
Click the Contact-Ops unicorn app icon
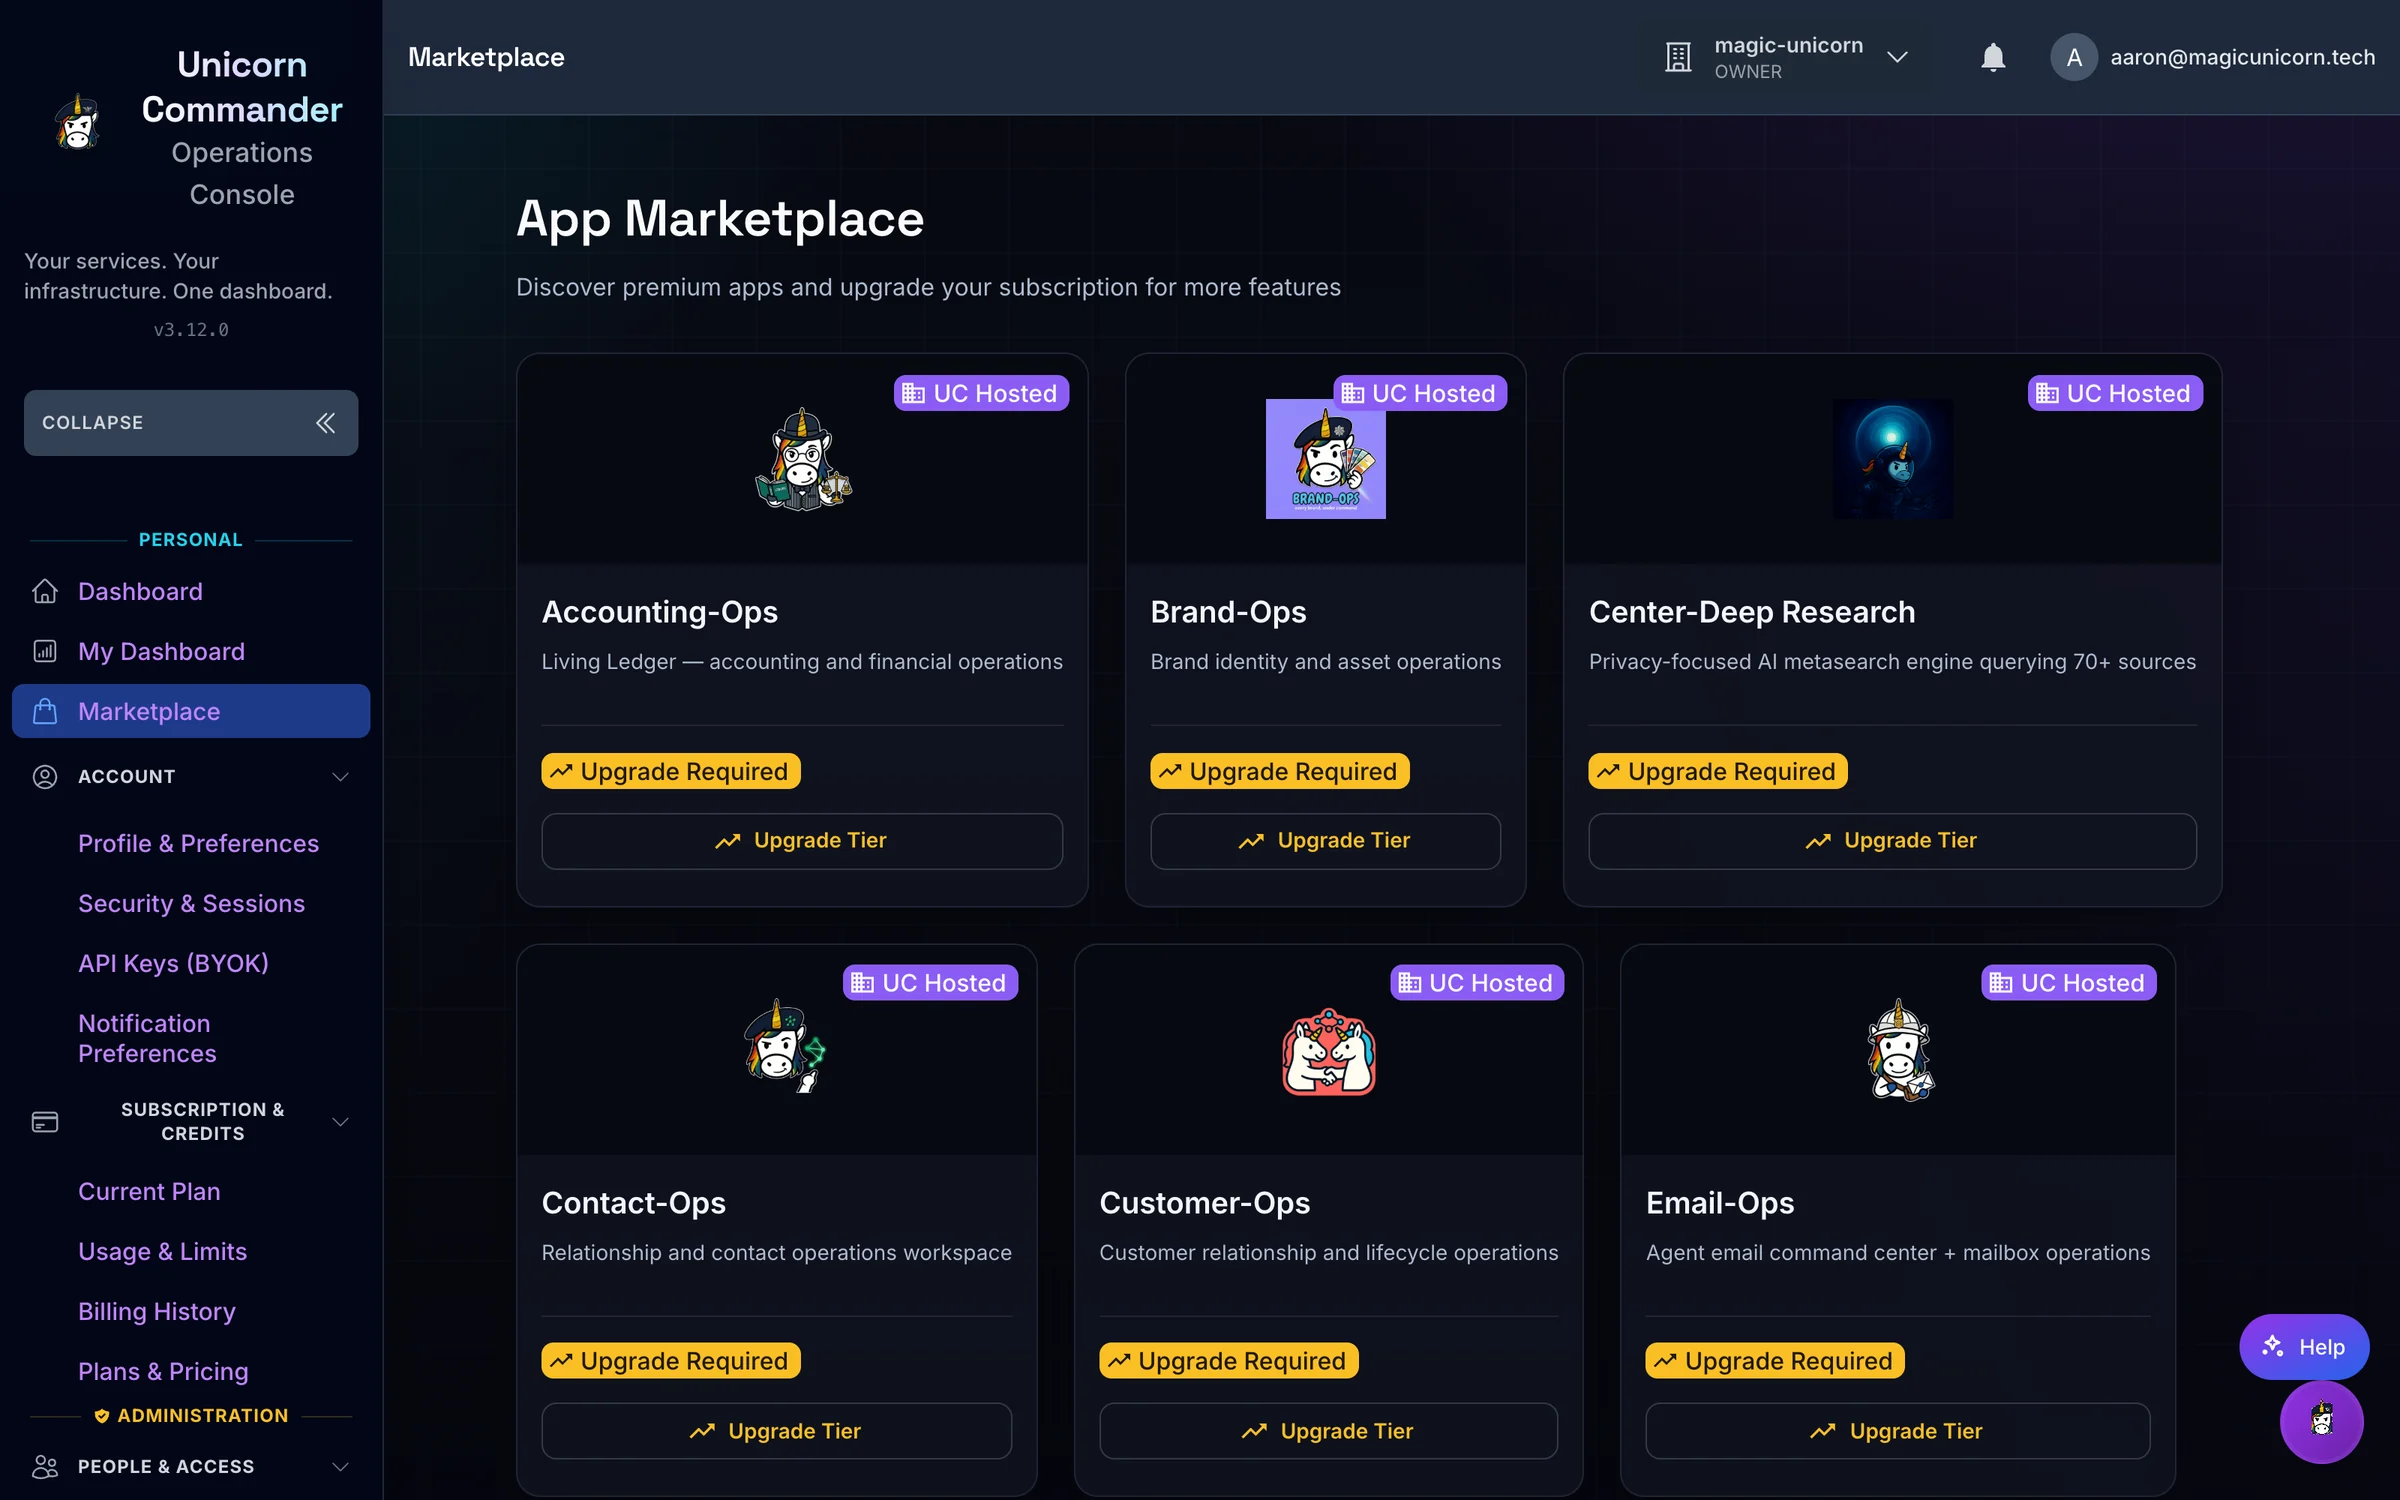[785, 1046]
